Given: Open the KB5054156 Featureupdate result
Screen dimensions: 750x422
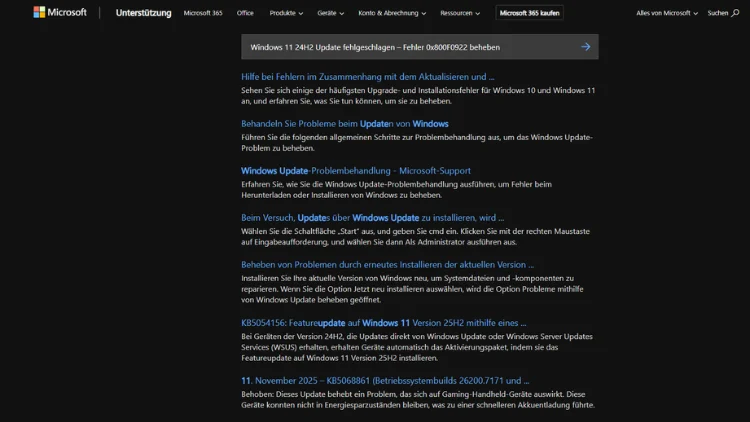Looking at the screenshot, I should [x=384, y=322].
